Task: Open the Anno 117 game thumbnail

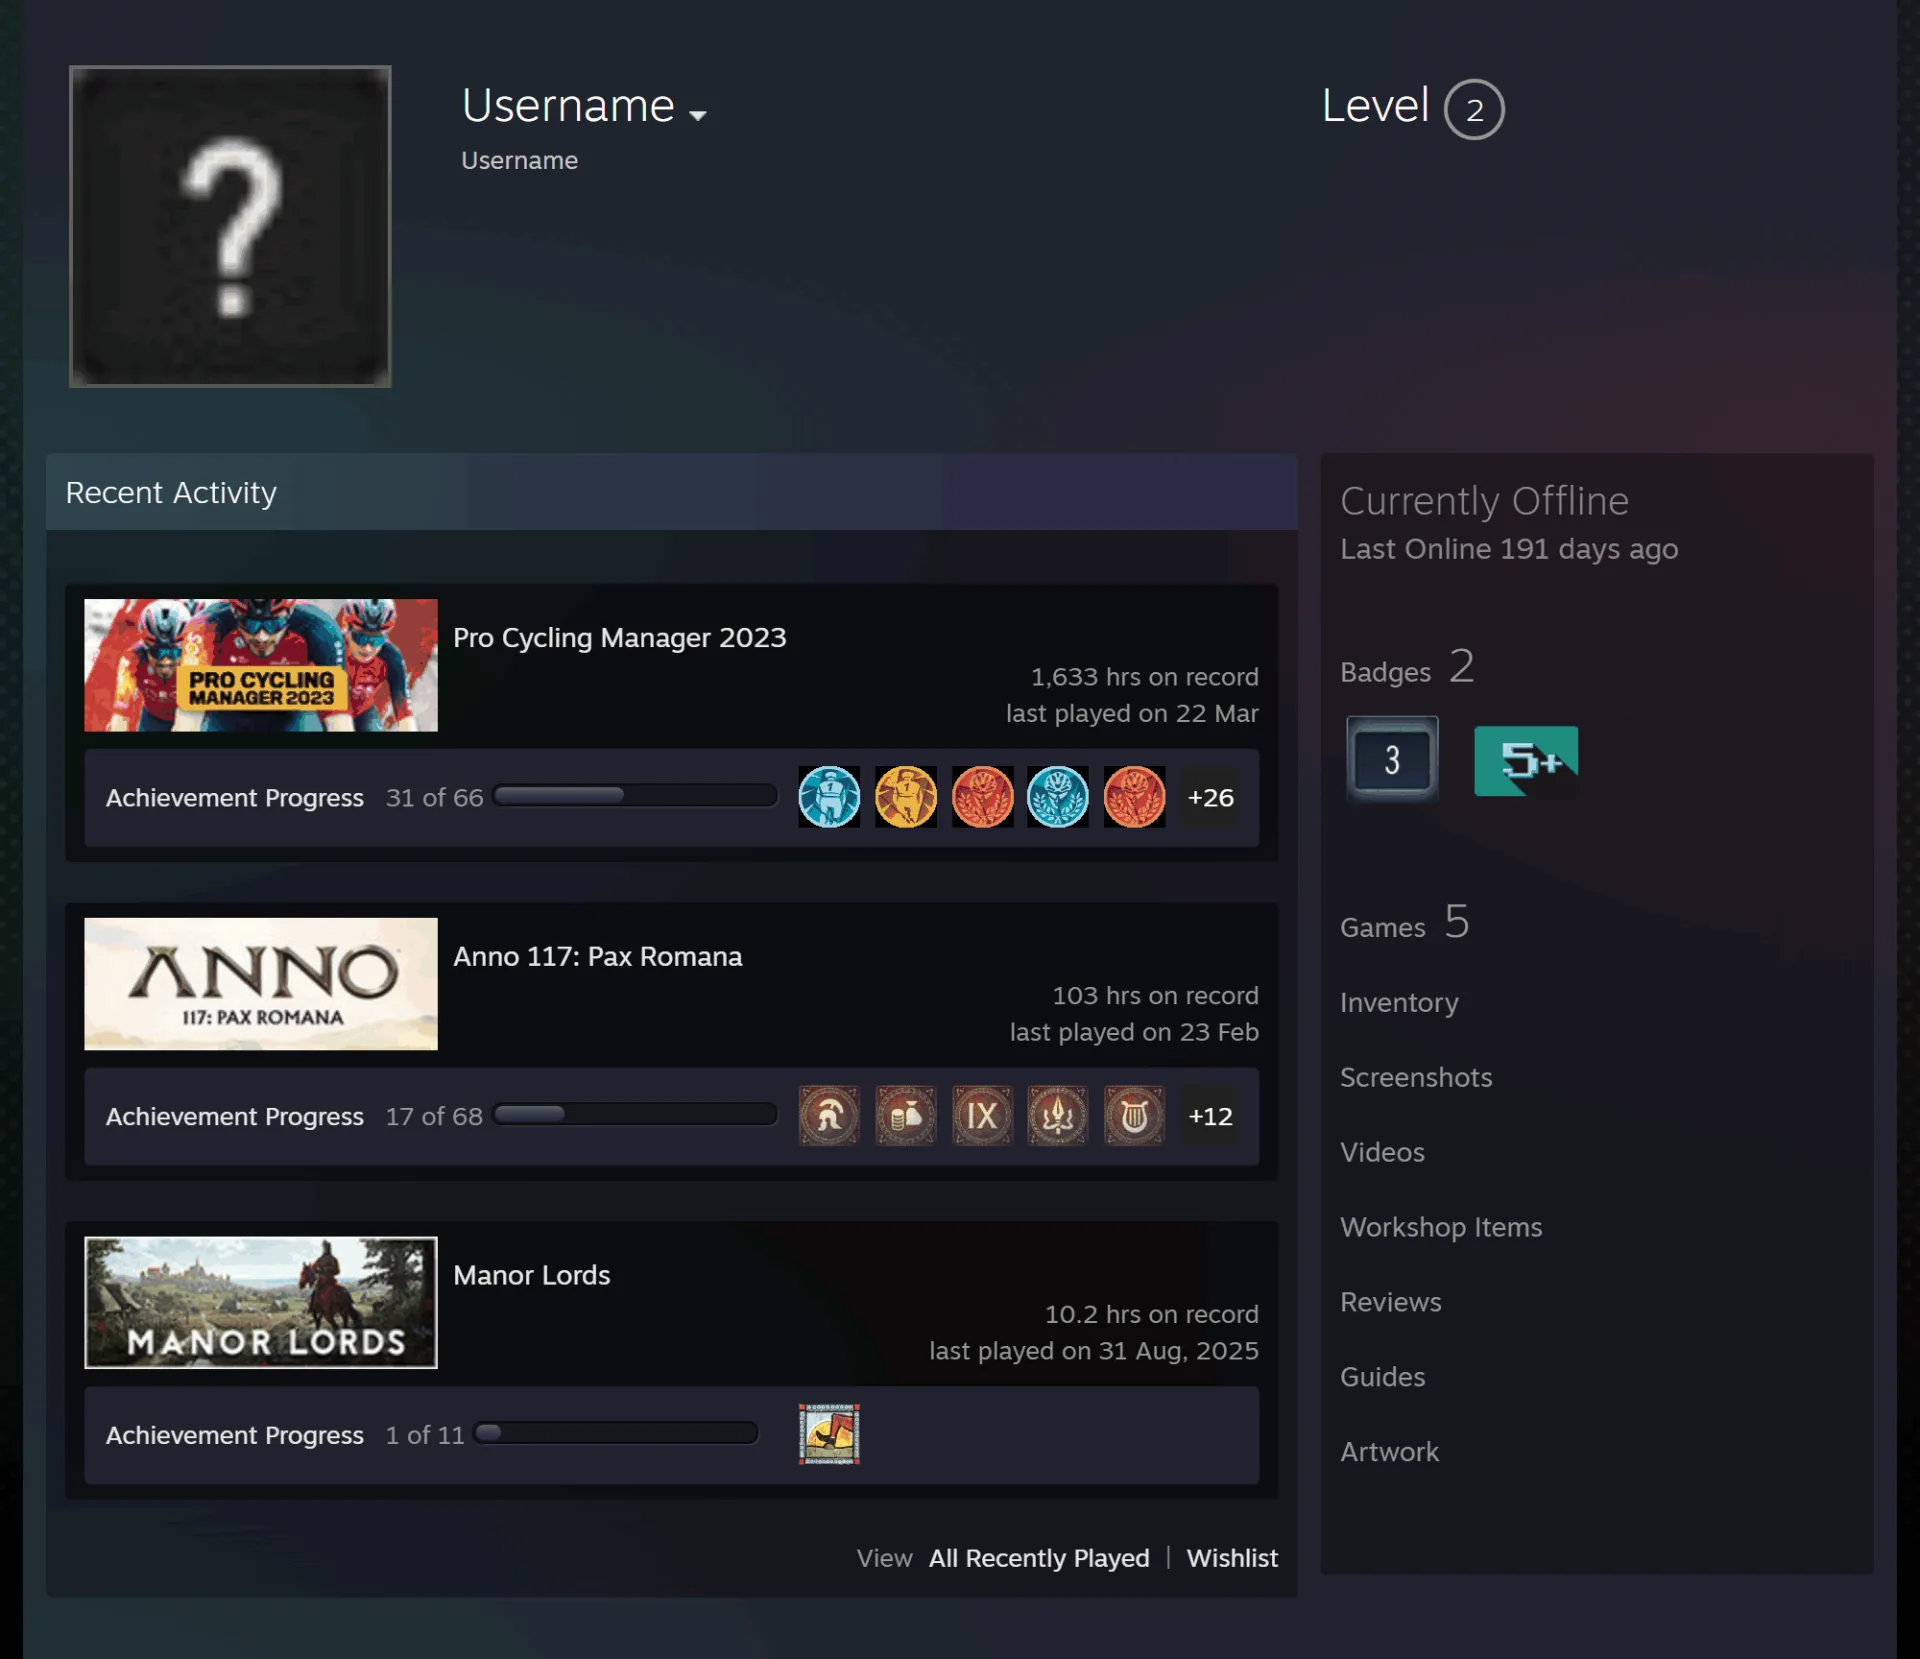Action: coord(261,984)
